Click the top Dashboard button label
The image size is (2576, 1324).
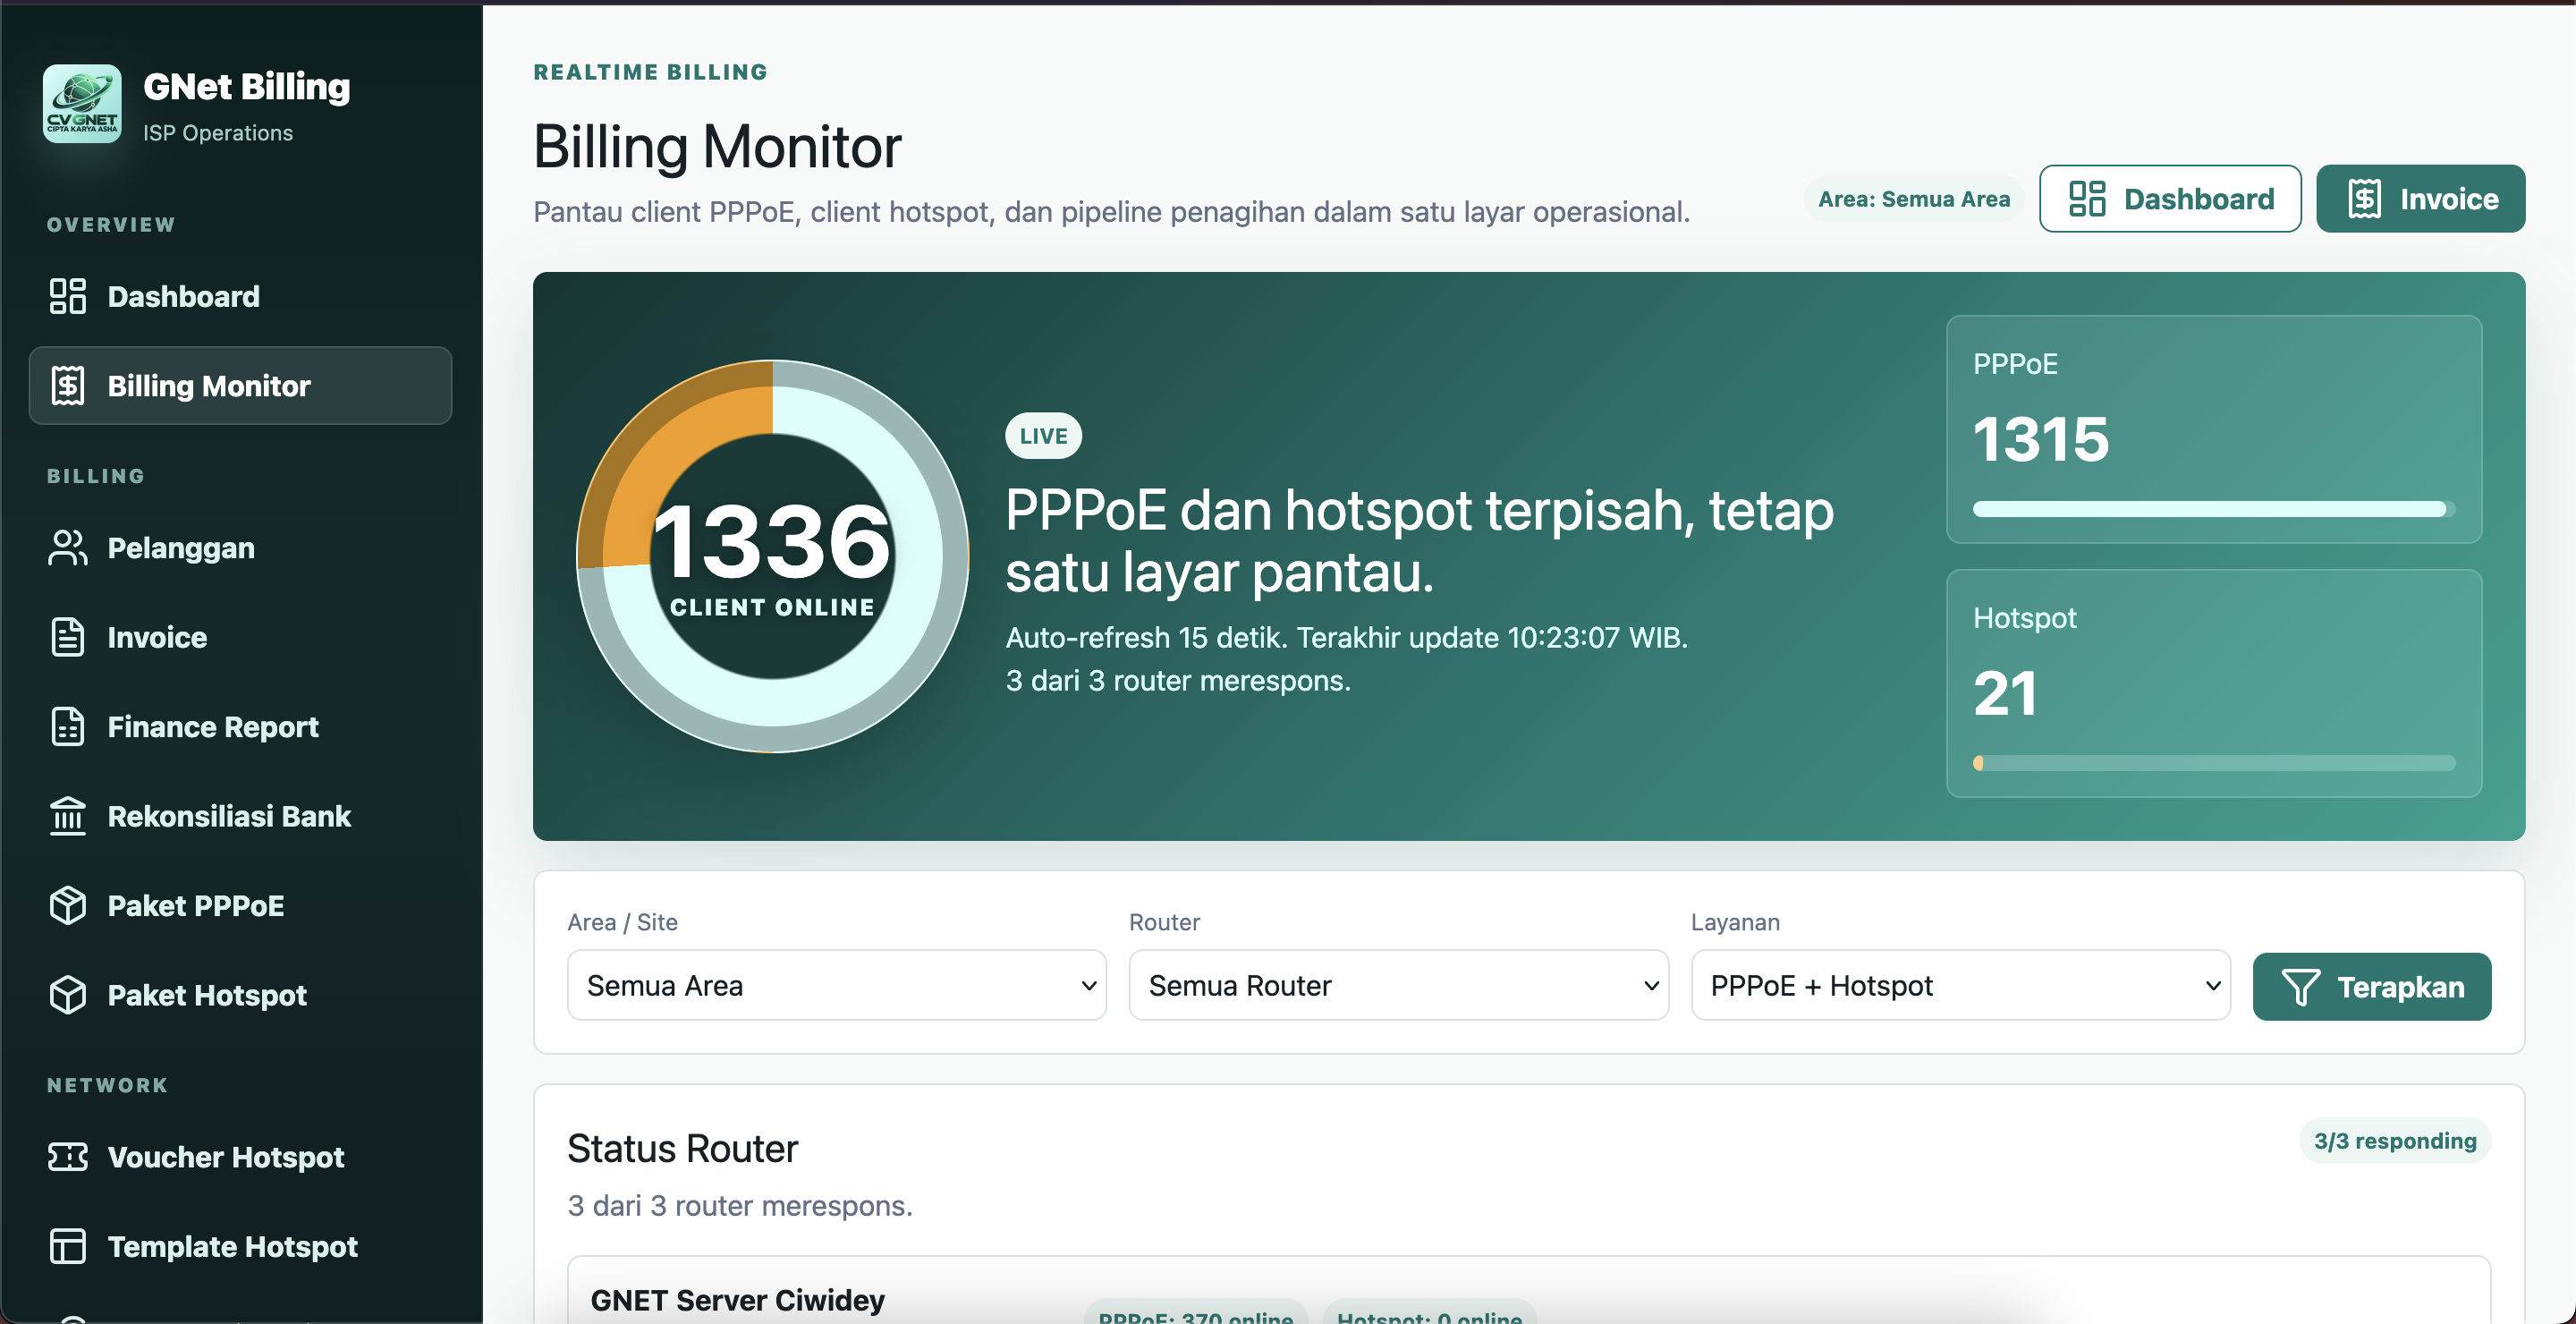[x=2199, y=199]
